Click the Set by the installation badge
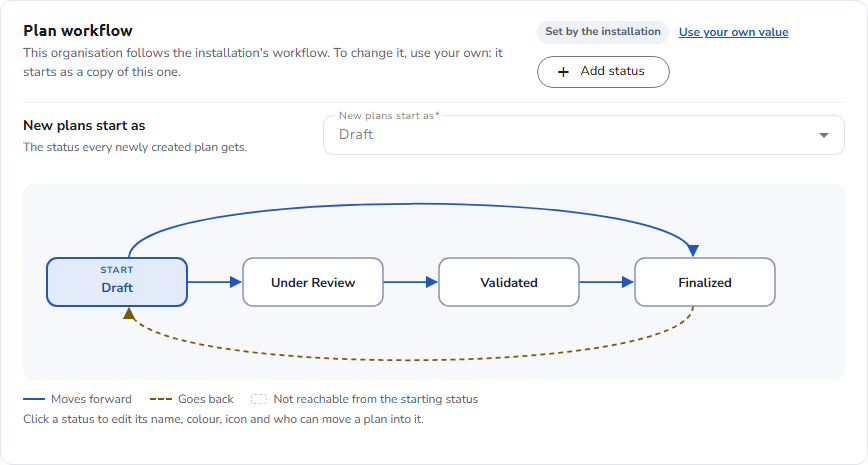This screenshot has height=465, width=868. pyautogui.click(x=603, y=32)
